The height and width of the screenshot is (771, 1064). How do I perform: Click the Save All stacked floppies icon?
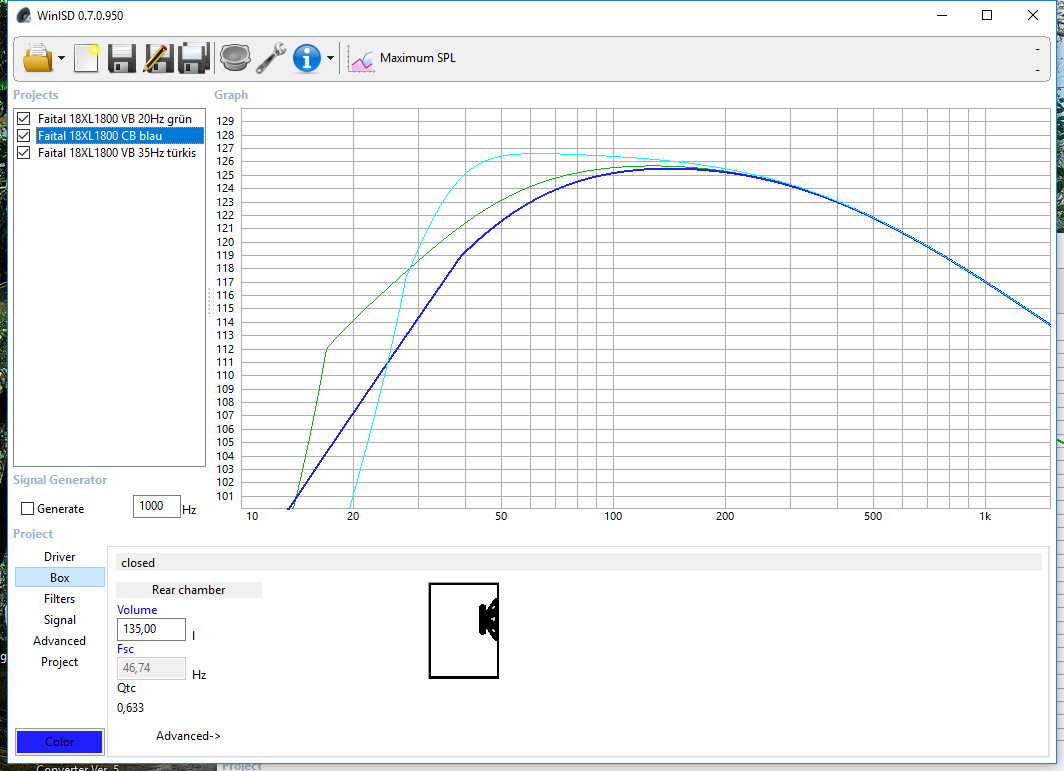[193, 58]
